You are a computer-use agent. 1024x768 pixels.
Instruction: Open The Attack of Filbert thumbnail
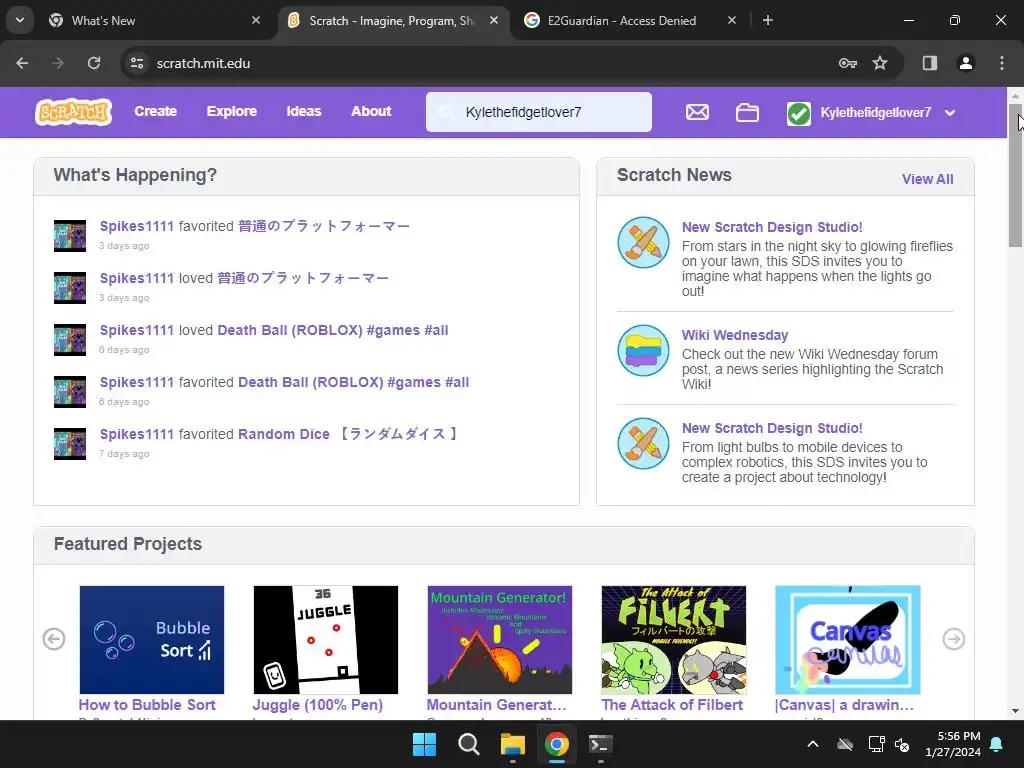pos(673,639)
